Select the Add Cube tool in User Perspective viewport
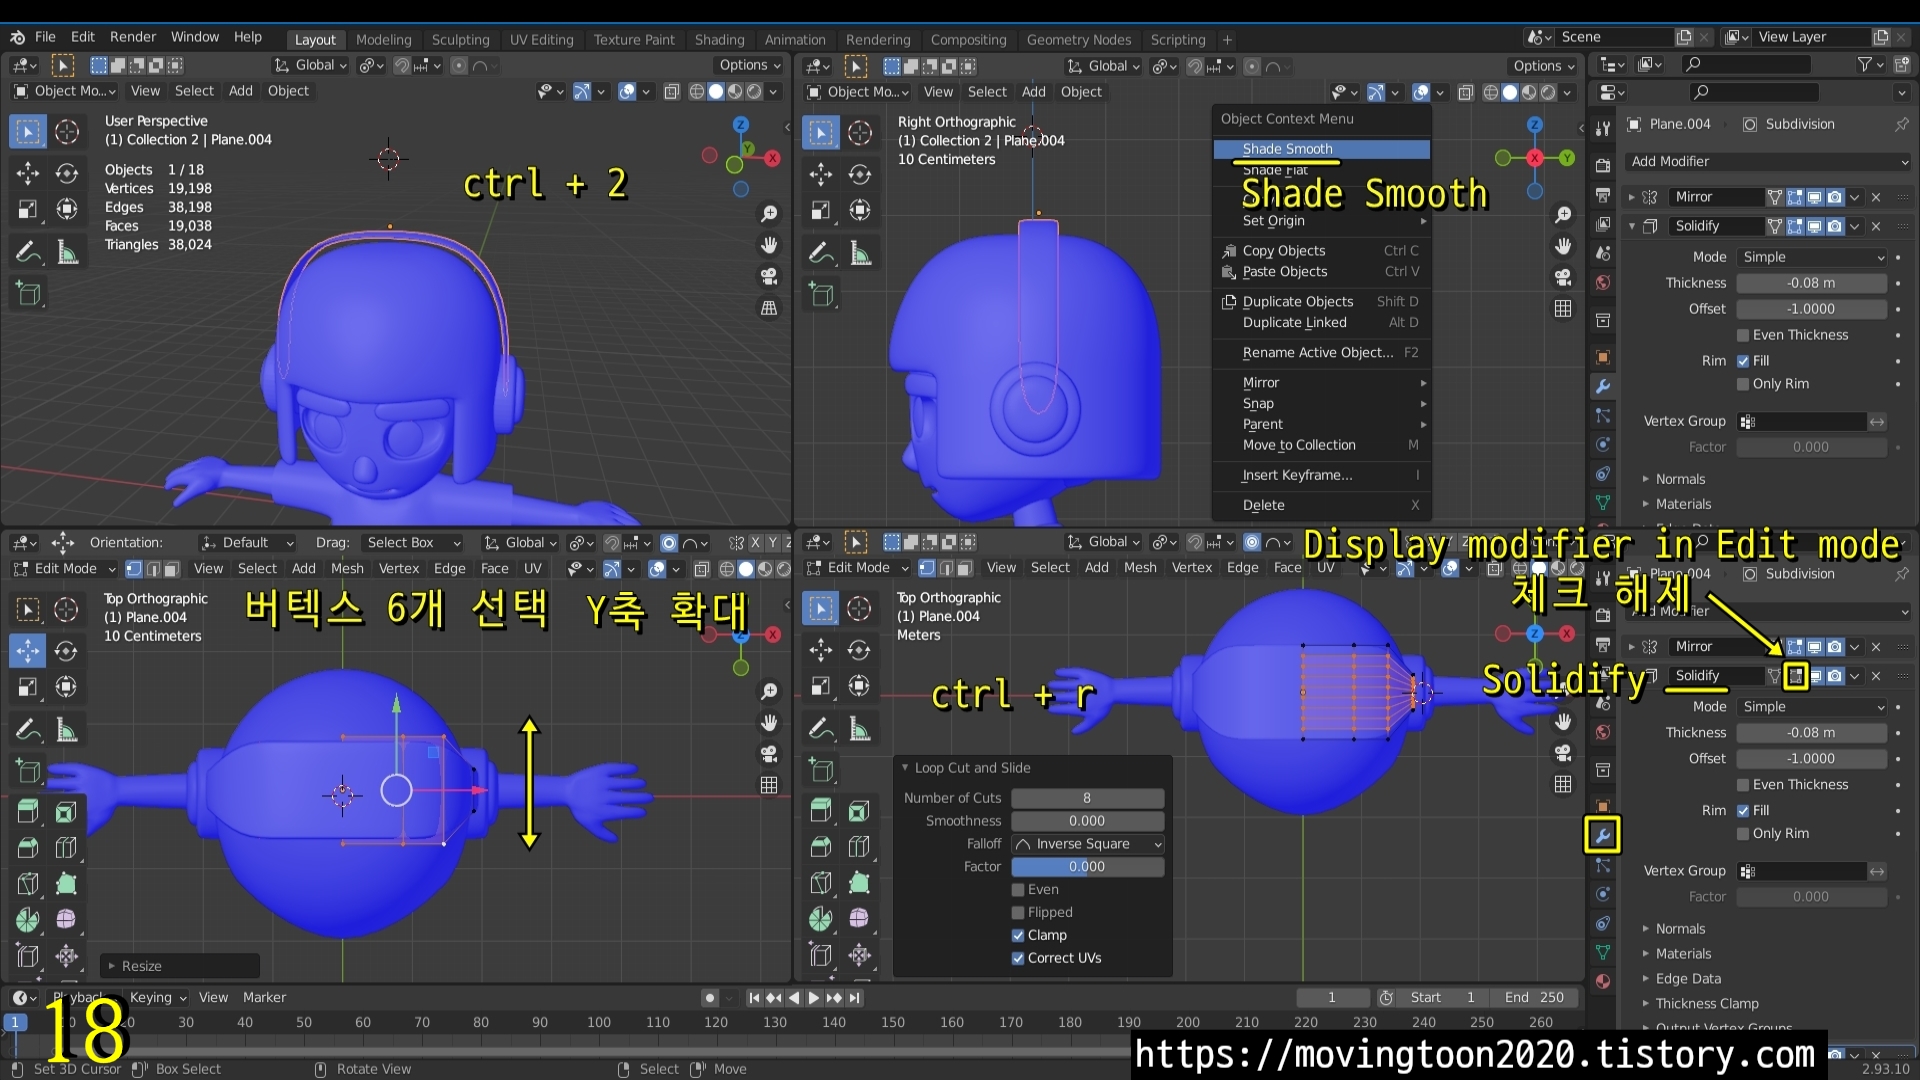Image resolution: width=1920 pixels, height=1080 pixels. coord(28,294)
